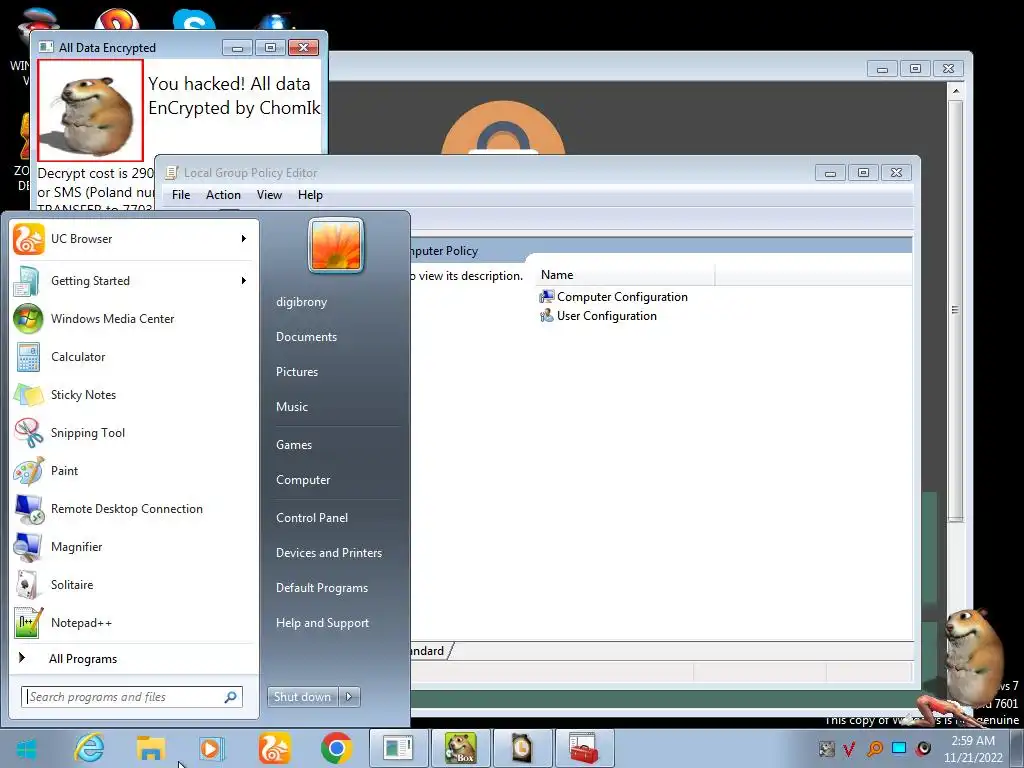Open Default Programs
Image resolution: width=1024 pixels, height=768 pixels.
(x=322, y=588)
